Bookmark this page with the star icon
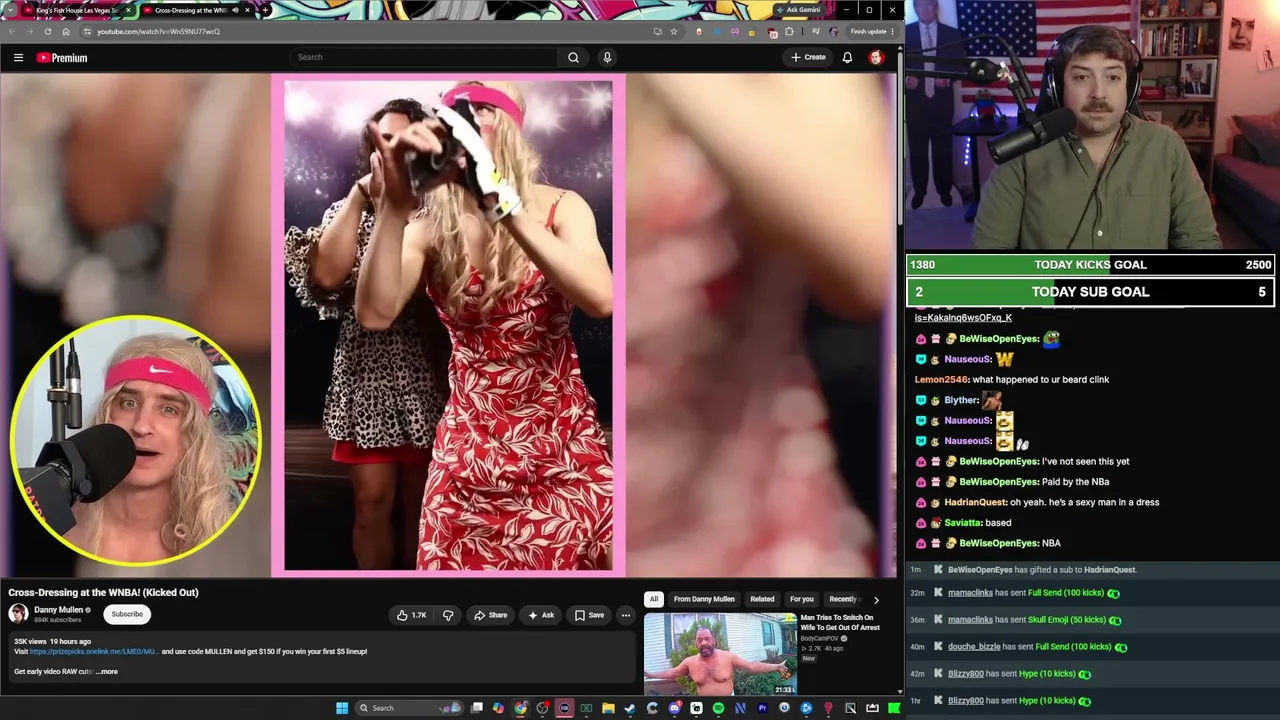 click(x=674, y=31)
